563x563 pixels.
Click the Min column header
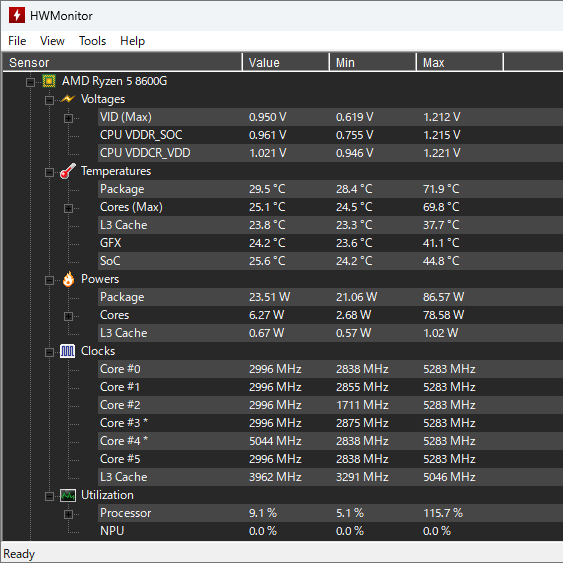373,62
